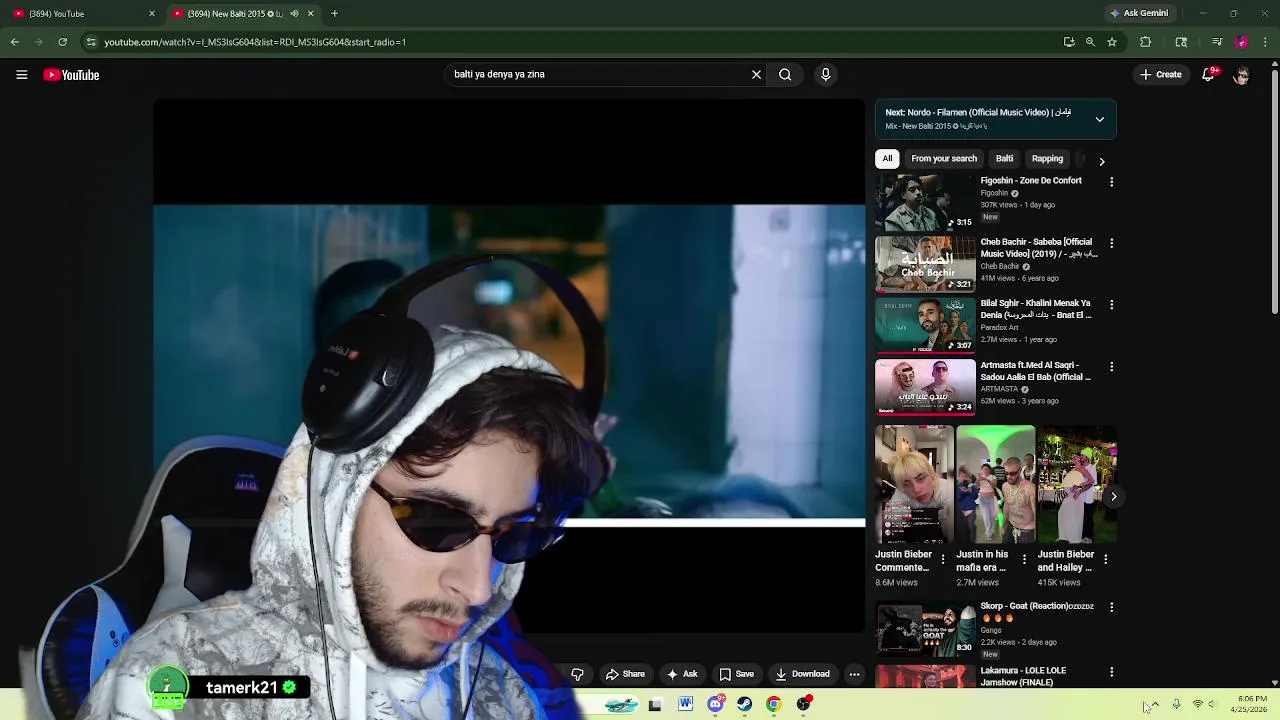Screen dimensions: 1280x720
Task: Mute the playing tab's audio icon
Action: tap(294, 14)
